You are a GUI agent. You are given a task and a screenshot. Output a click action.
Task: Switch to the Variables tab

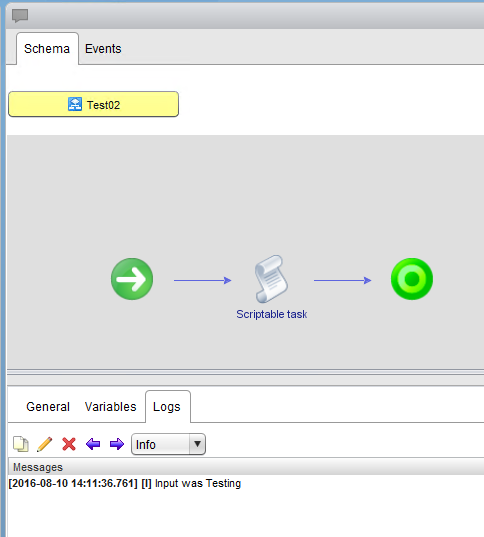click(x=110, y=407)
